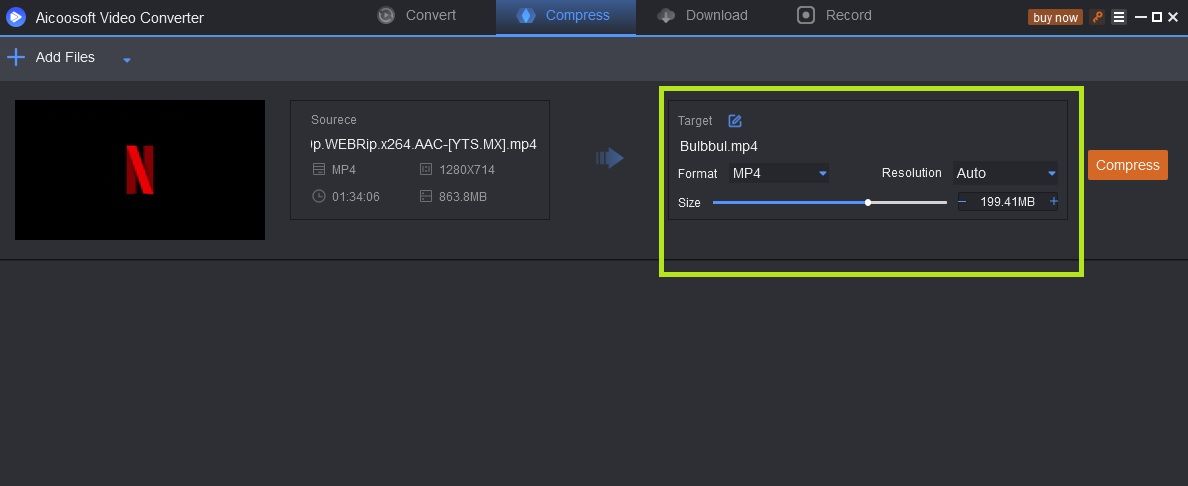1188x486 pixels.
Task: Click the Size slider handle
Action: (x=868, y=202)
